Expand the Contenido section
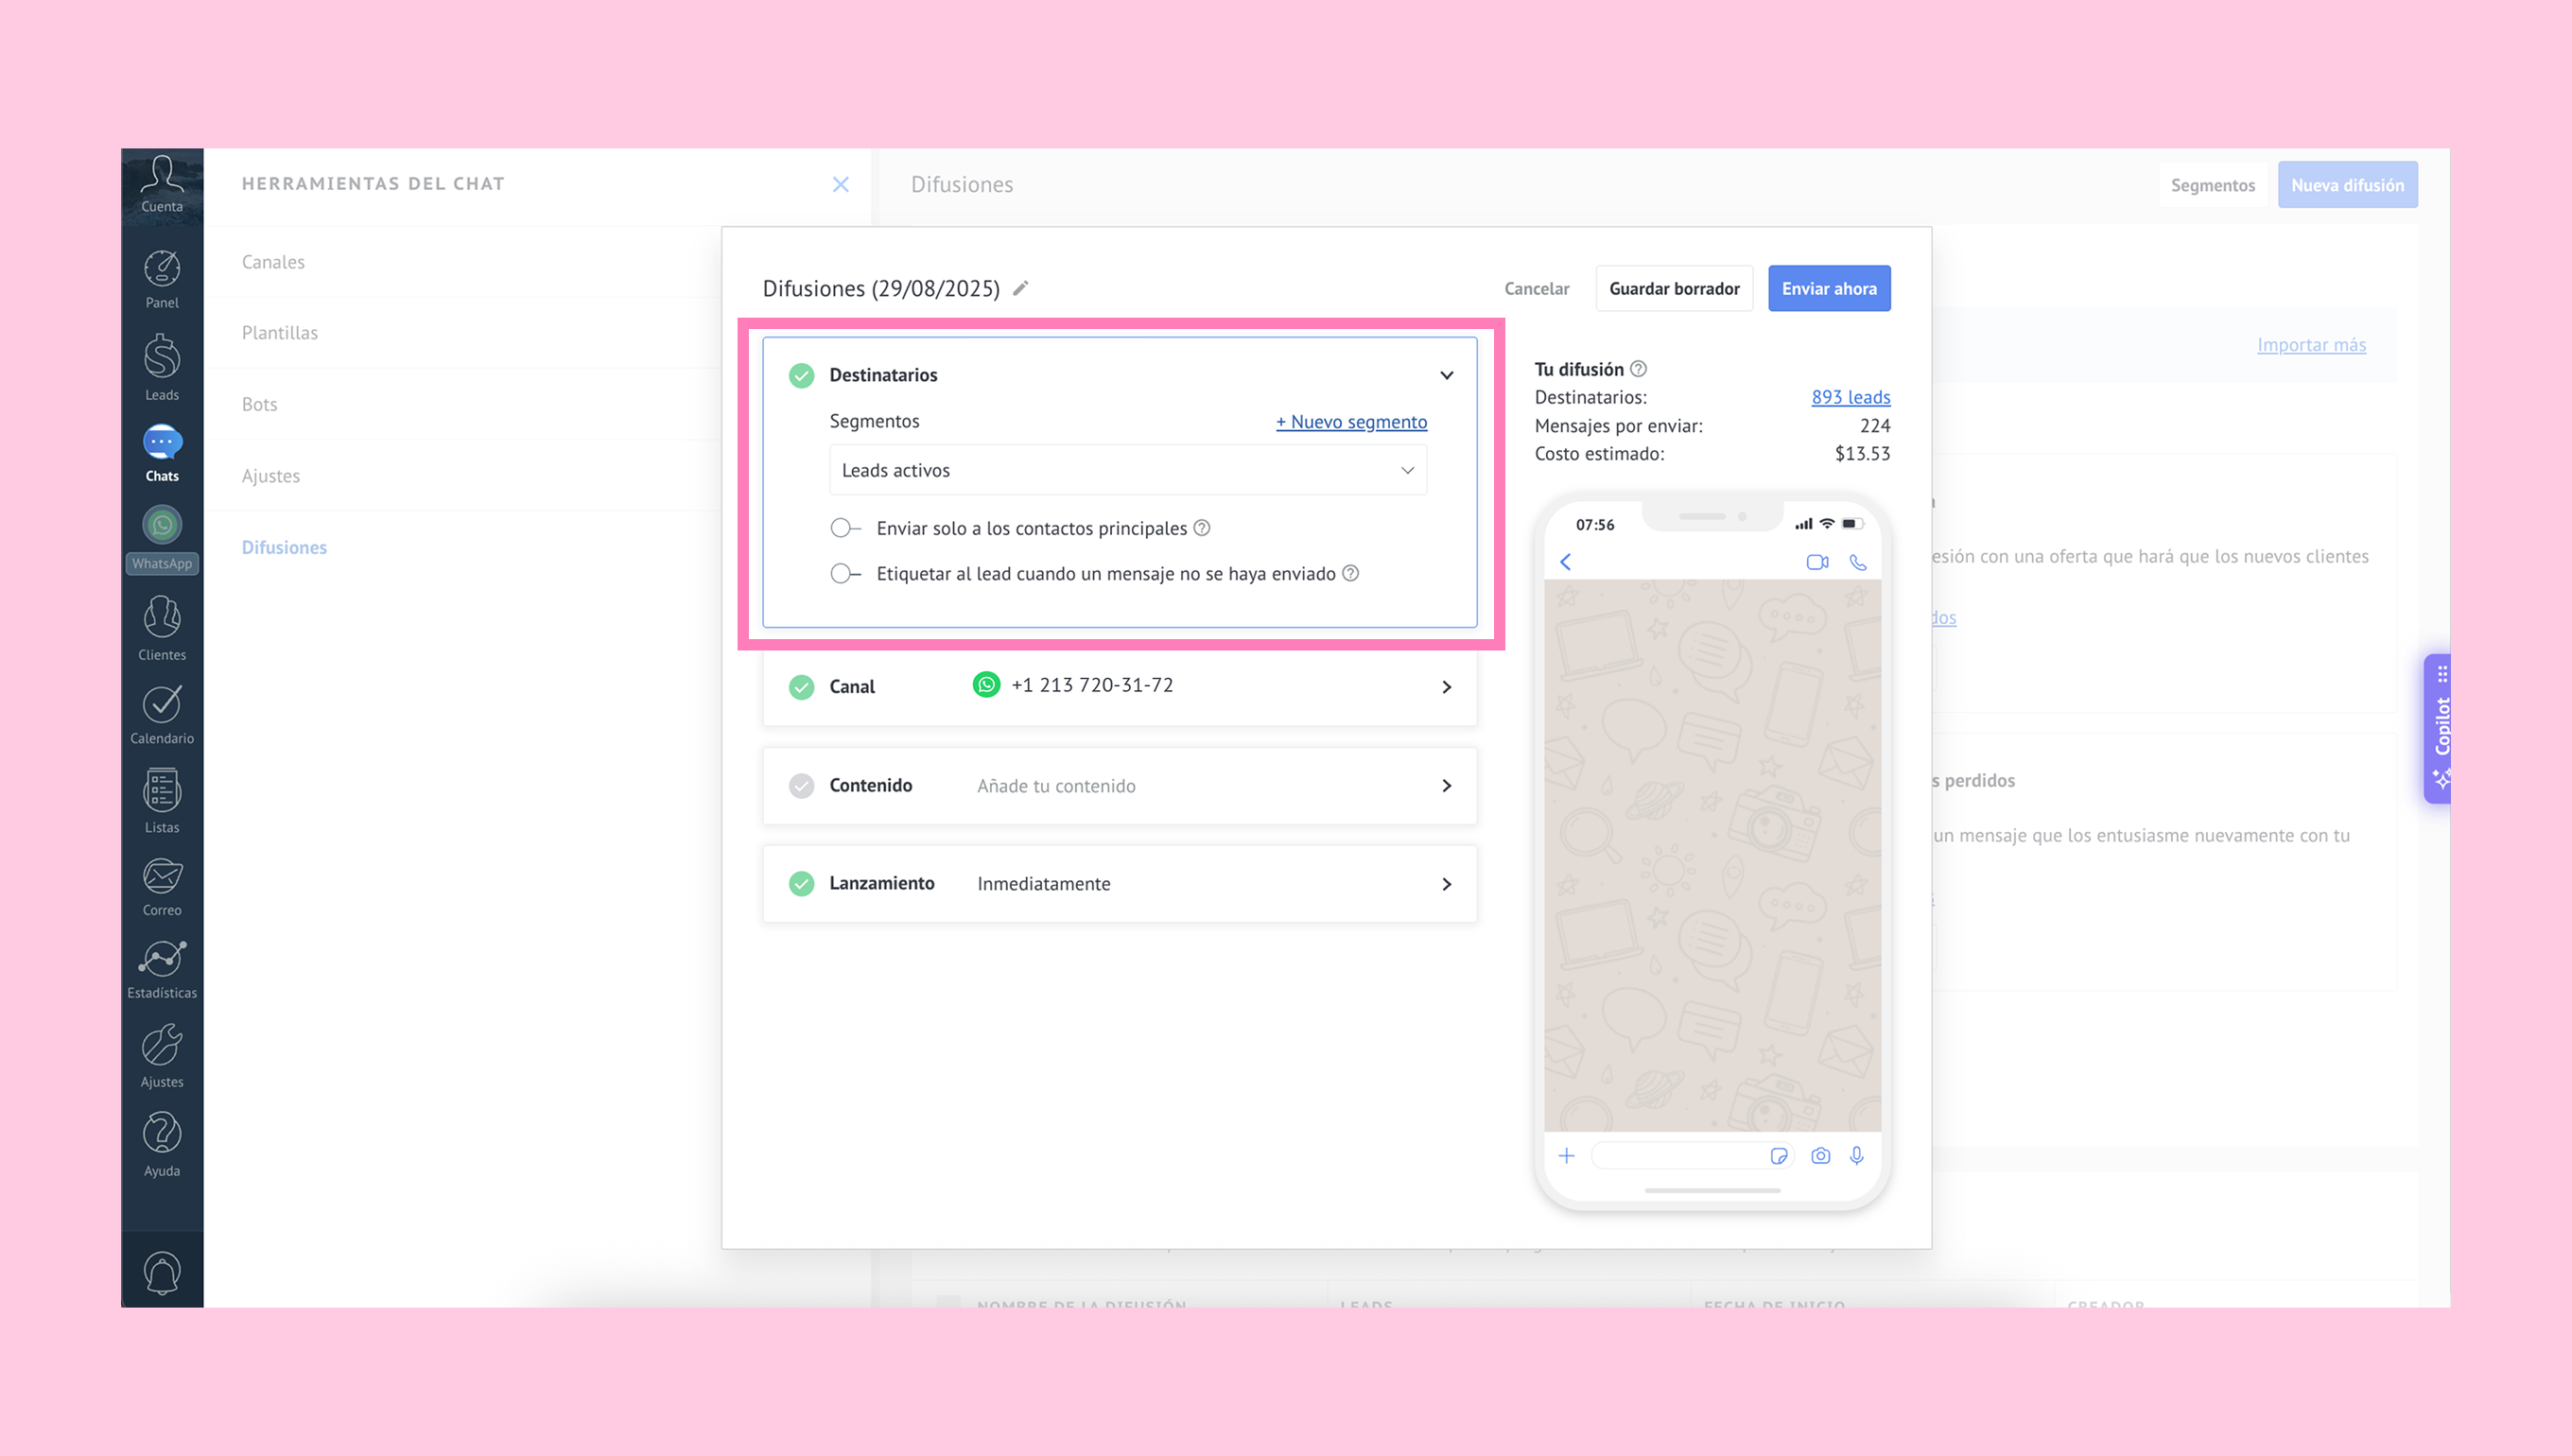 pyautogui.click(x=1446, y=786)
